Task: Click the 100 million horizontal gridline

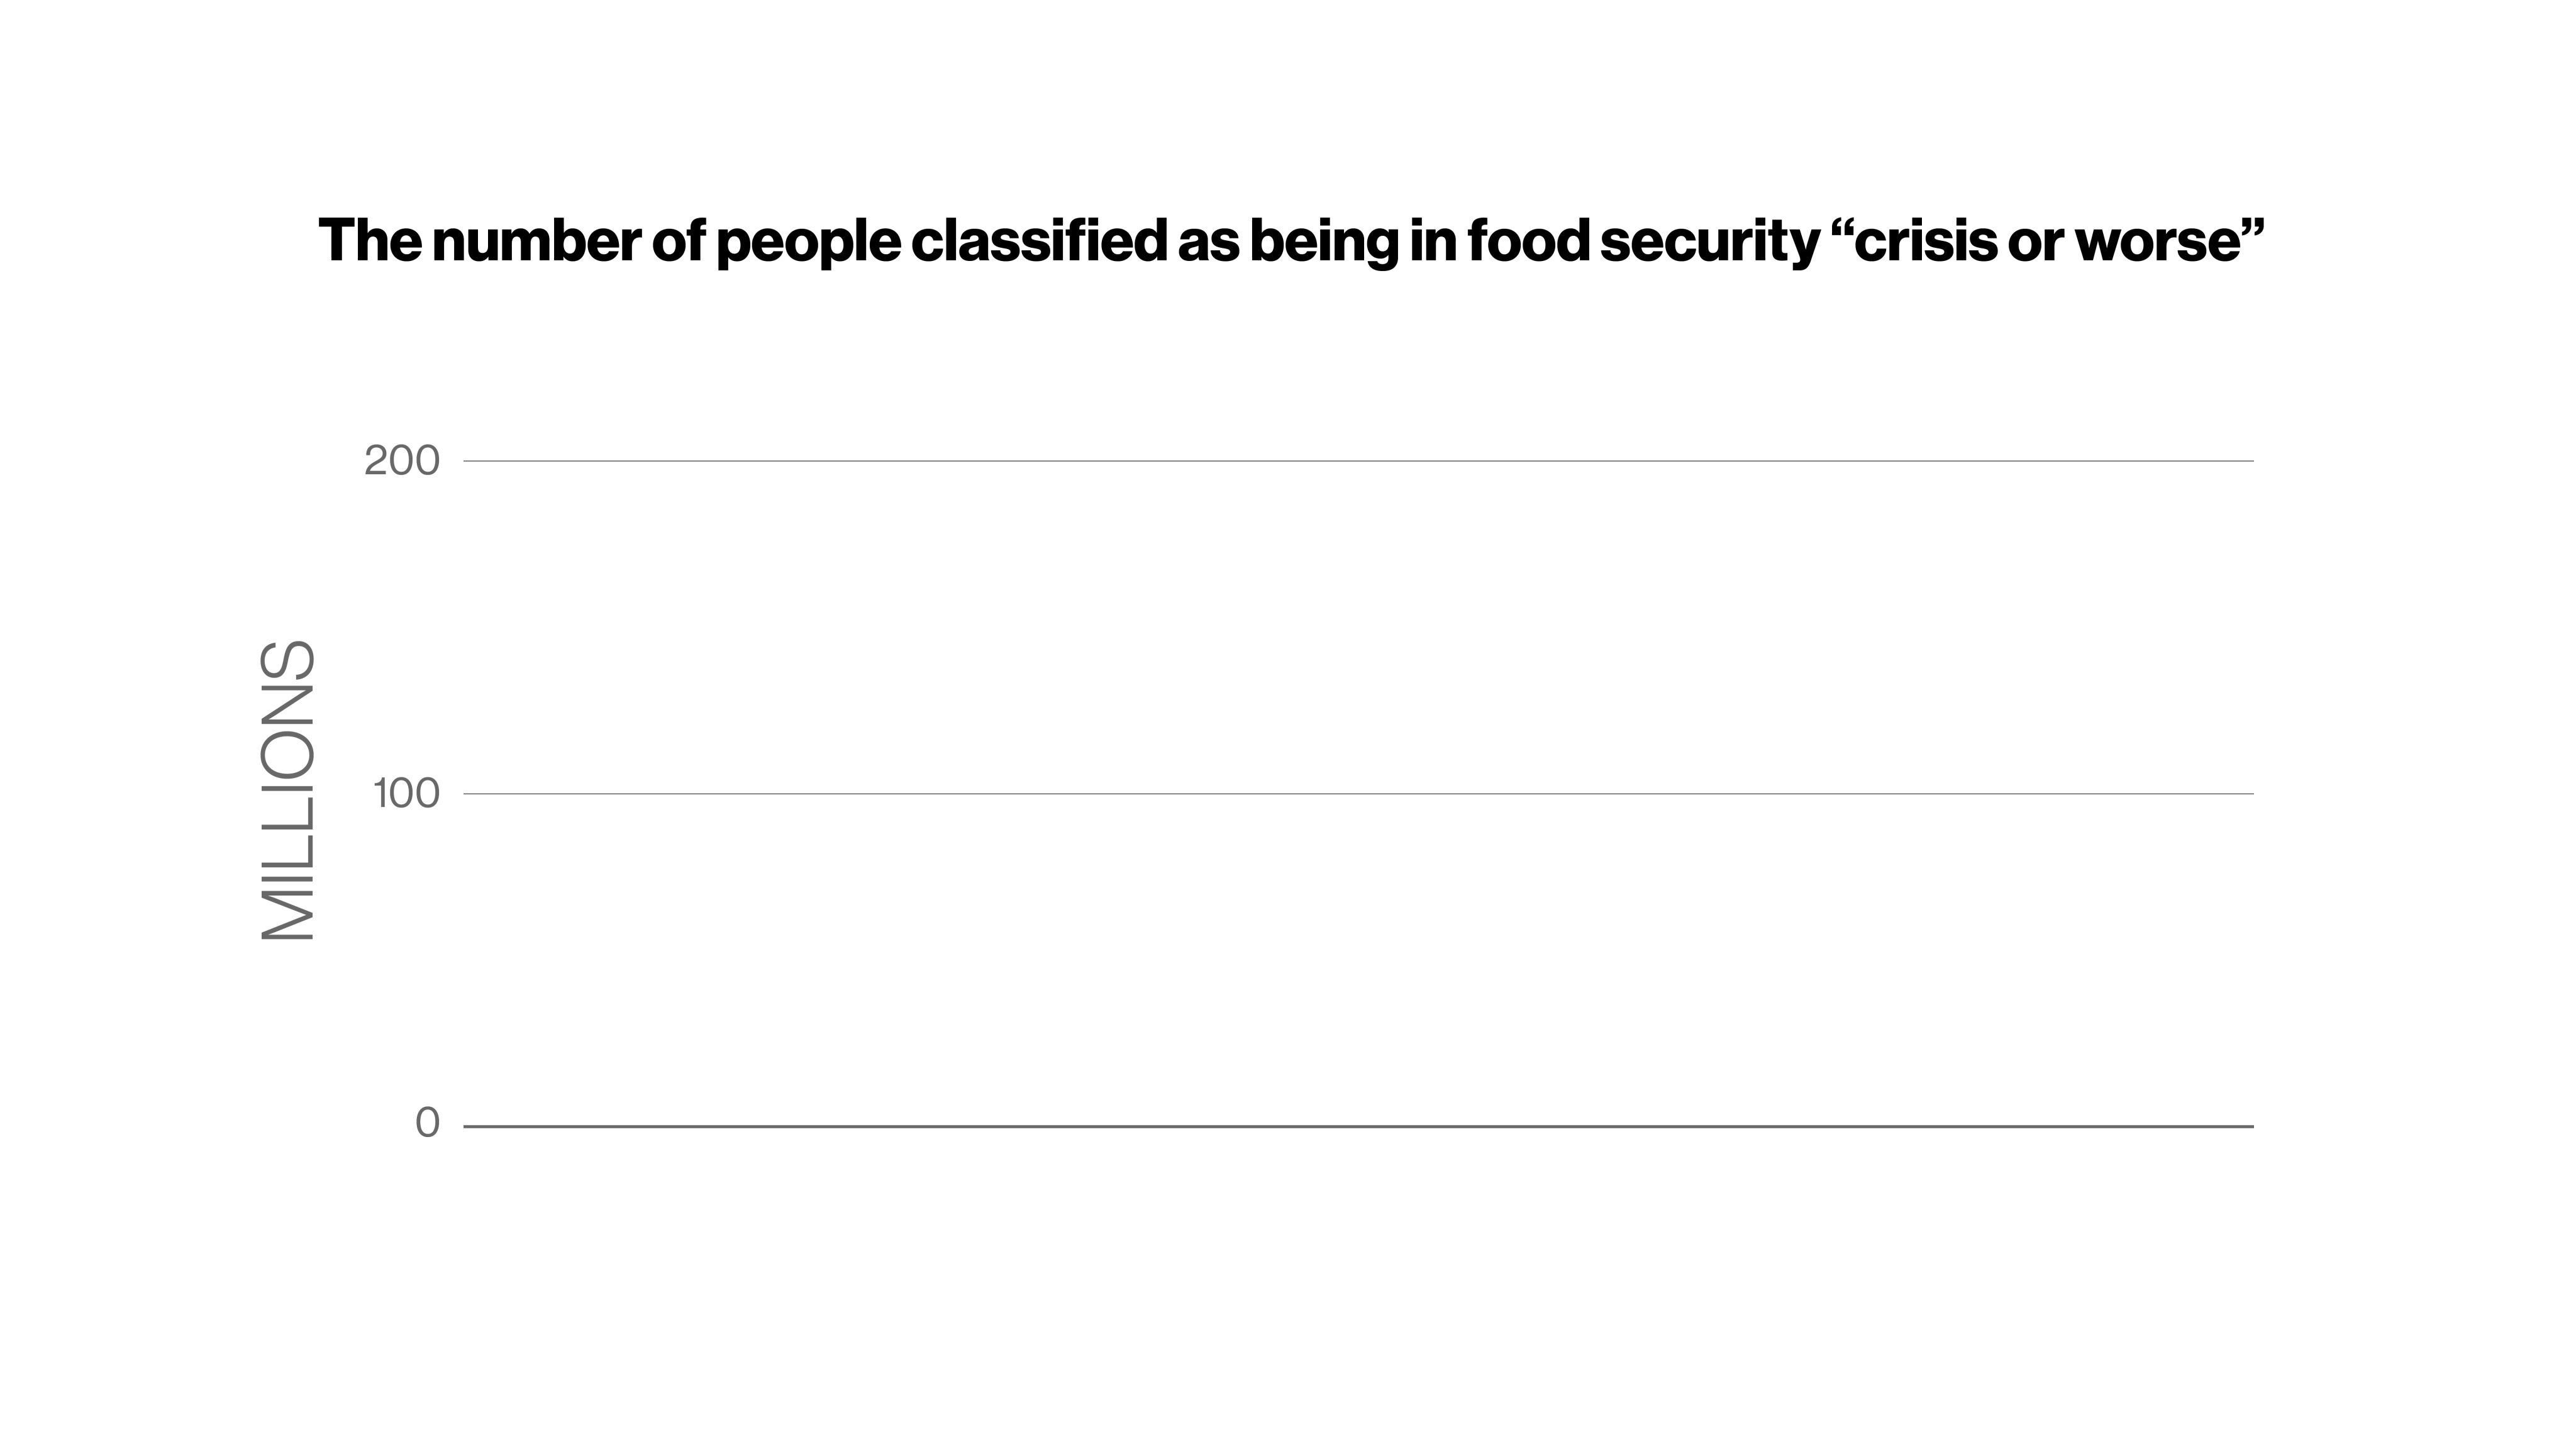Action: [1358, 794]
